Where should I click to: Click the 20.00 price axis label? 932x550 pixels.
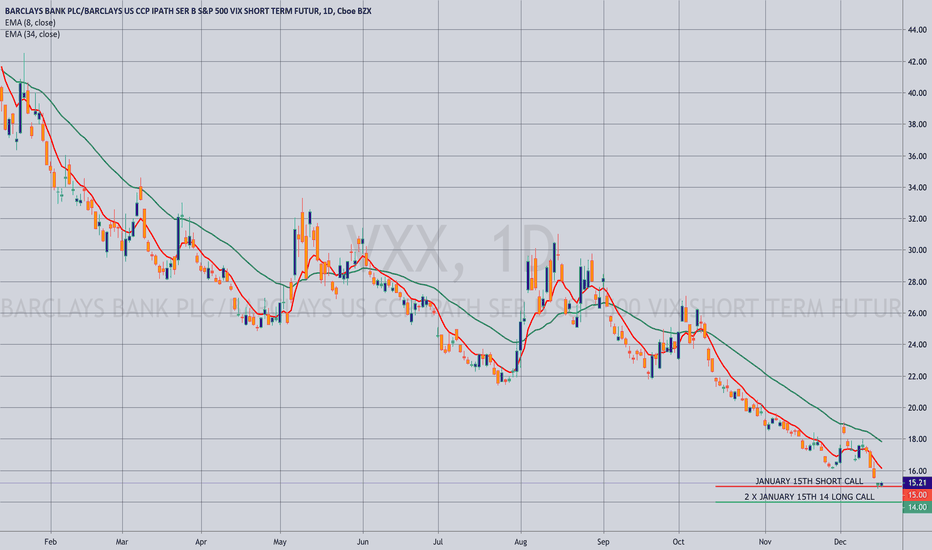(917, 408)
